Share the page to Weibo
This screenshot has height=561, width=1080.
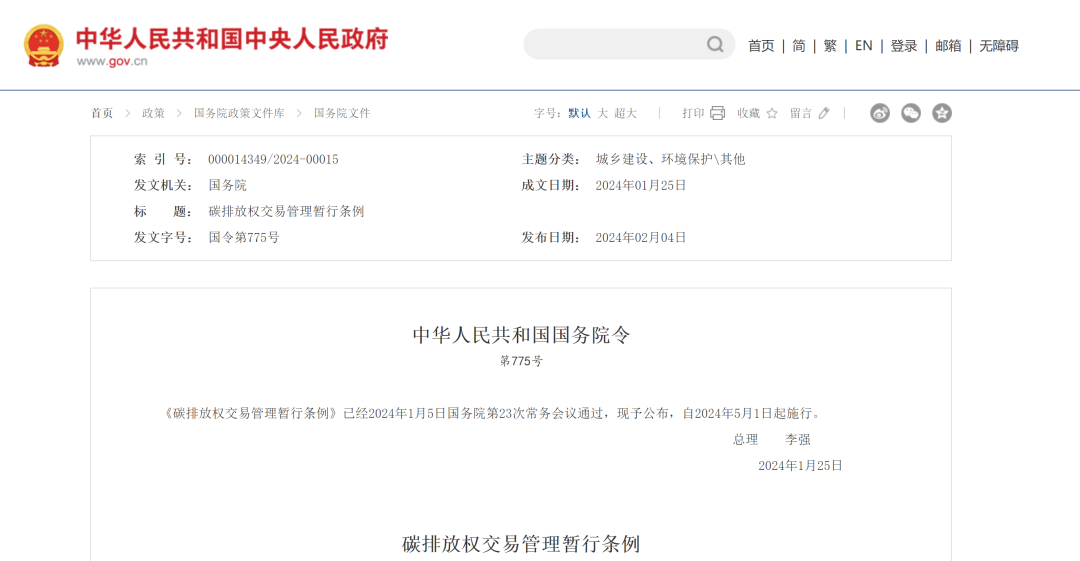(x=880, y=113)
